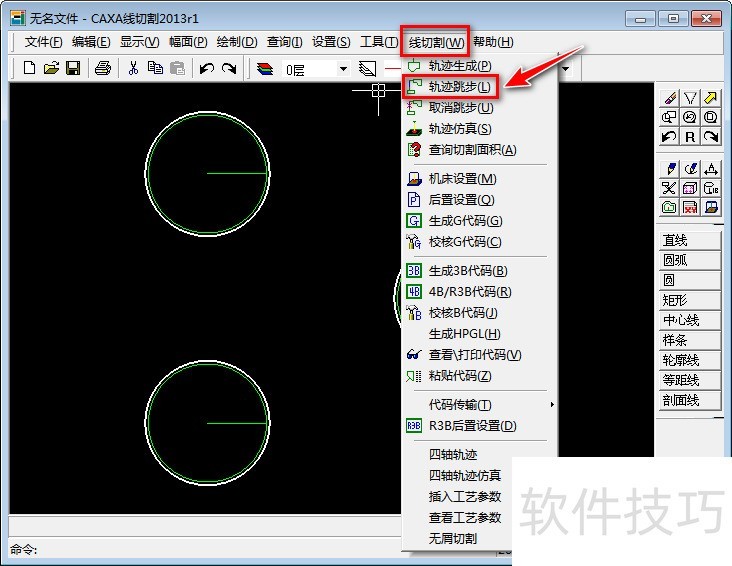Click the window zoom icon in right panel
The width and height of the screenshot is (732, 566).
pyautogui.click(x=669, y=117)
